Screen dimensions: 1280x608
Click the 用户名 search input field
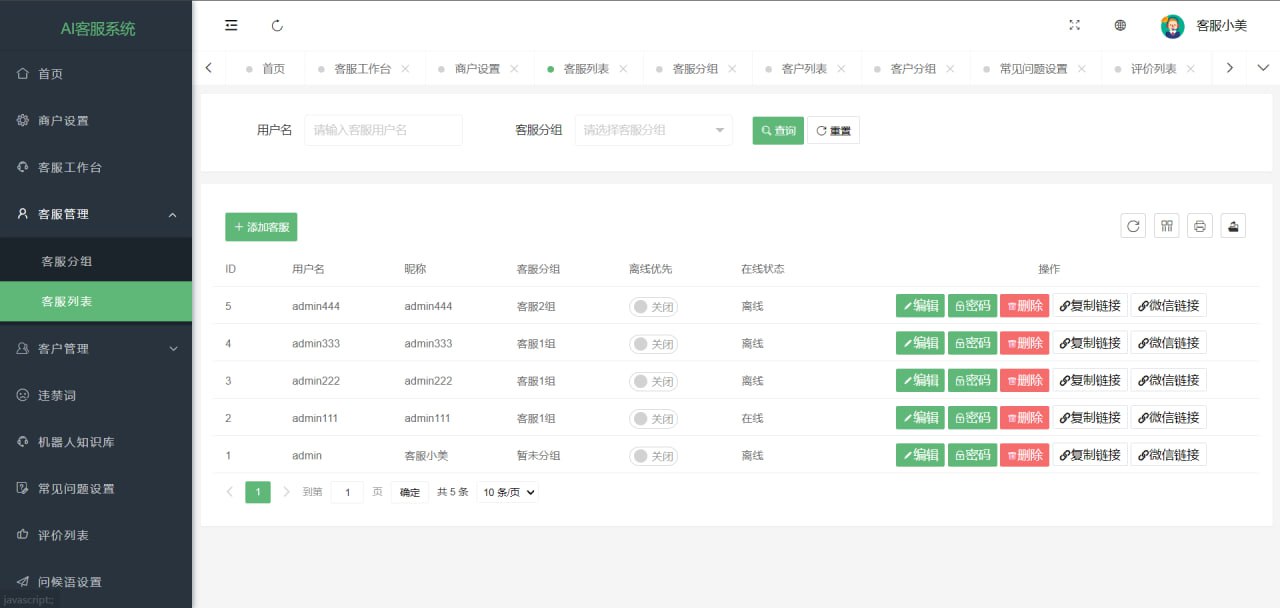coord(383,130)
